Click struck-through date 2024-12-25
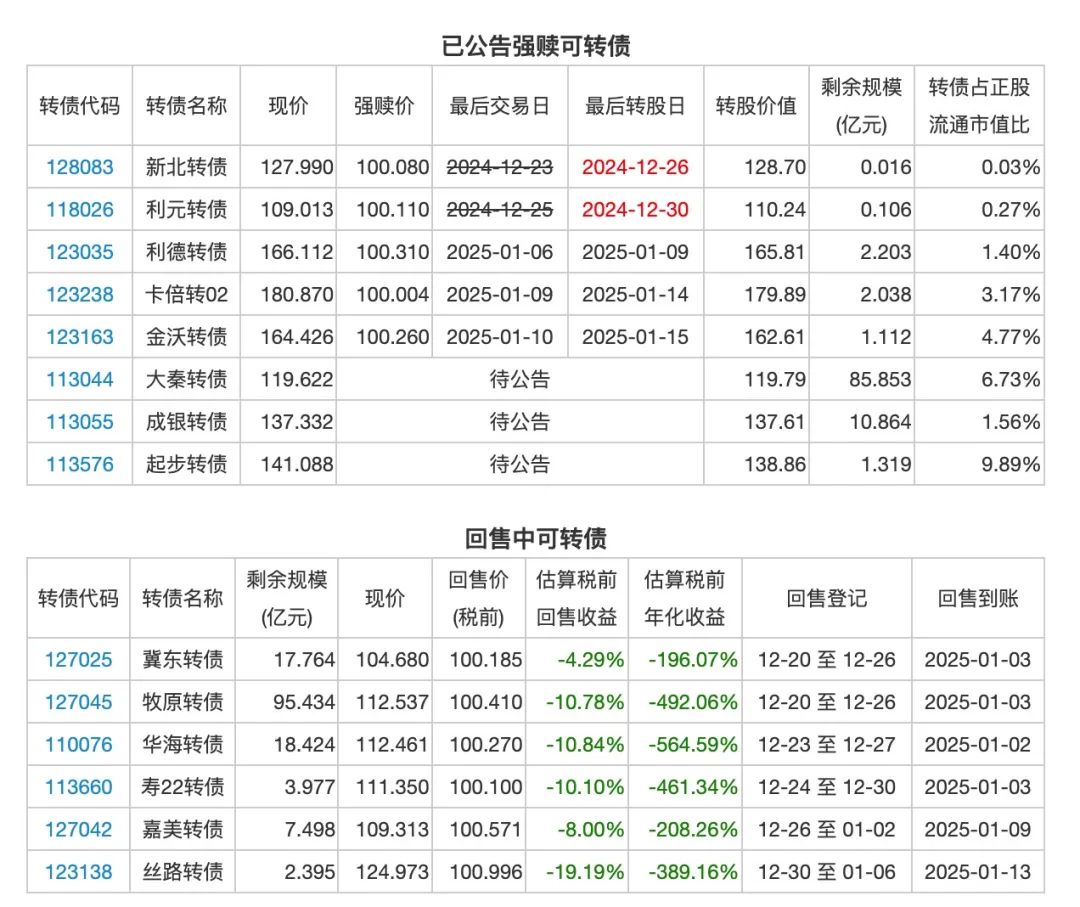The image size is (1080, 907). 499,209
